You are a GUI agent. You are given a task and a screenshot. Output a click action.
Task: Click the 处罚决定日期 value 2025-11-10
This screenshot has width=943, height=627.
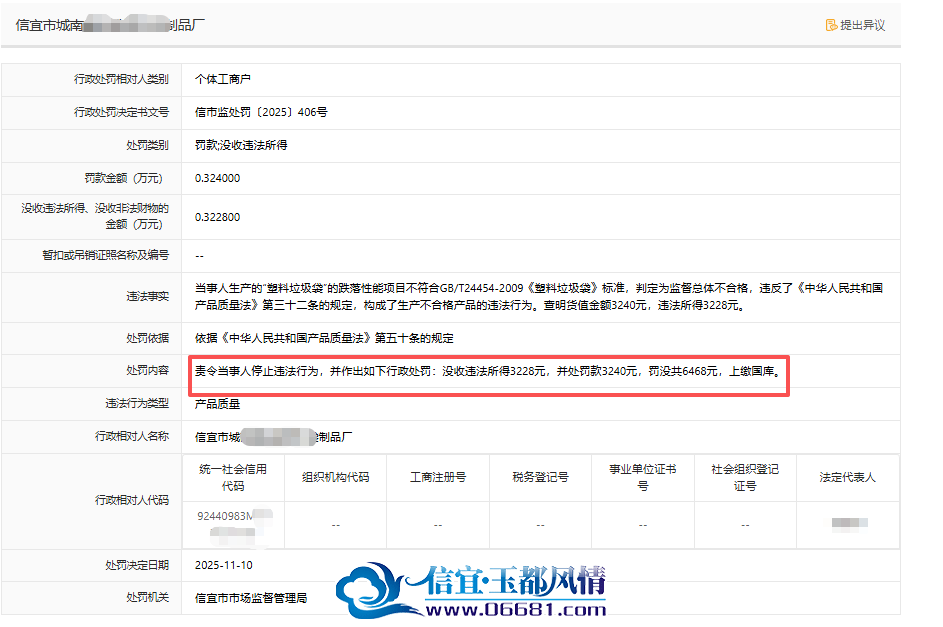click(224, 565)
